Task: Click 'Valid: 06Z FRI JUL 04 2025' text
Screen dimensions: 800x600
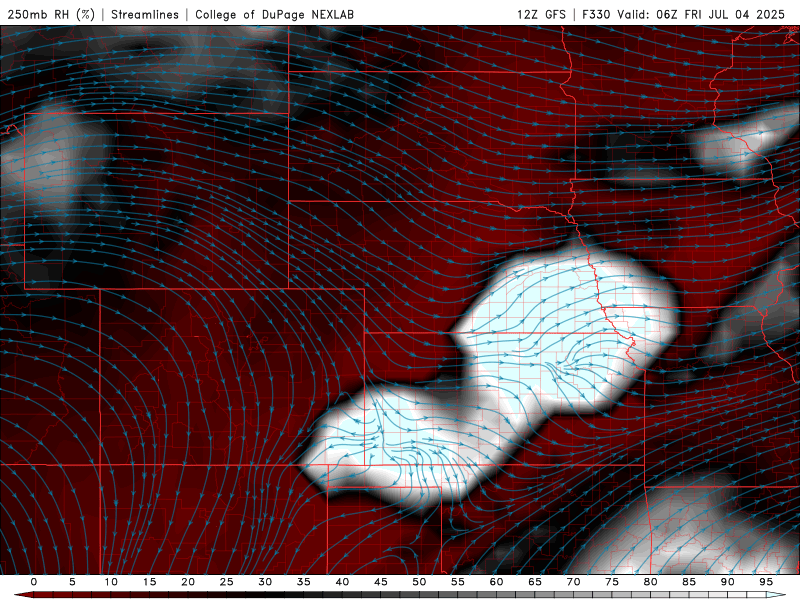Action: coord(701,14)
